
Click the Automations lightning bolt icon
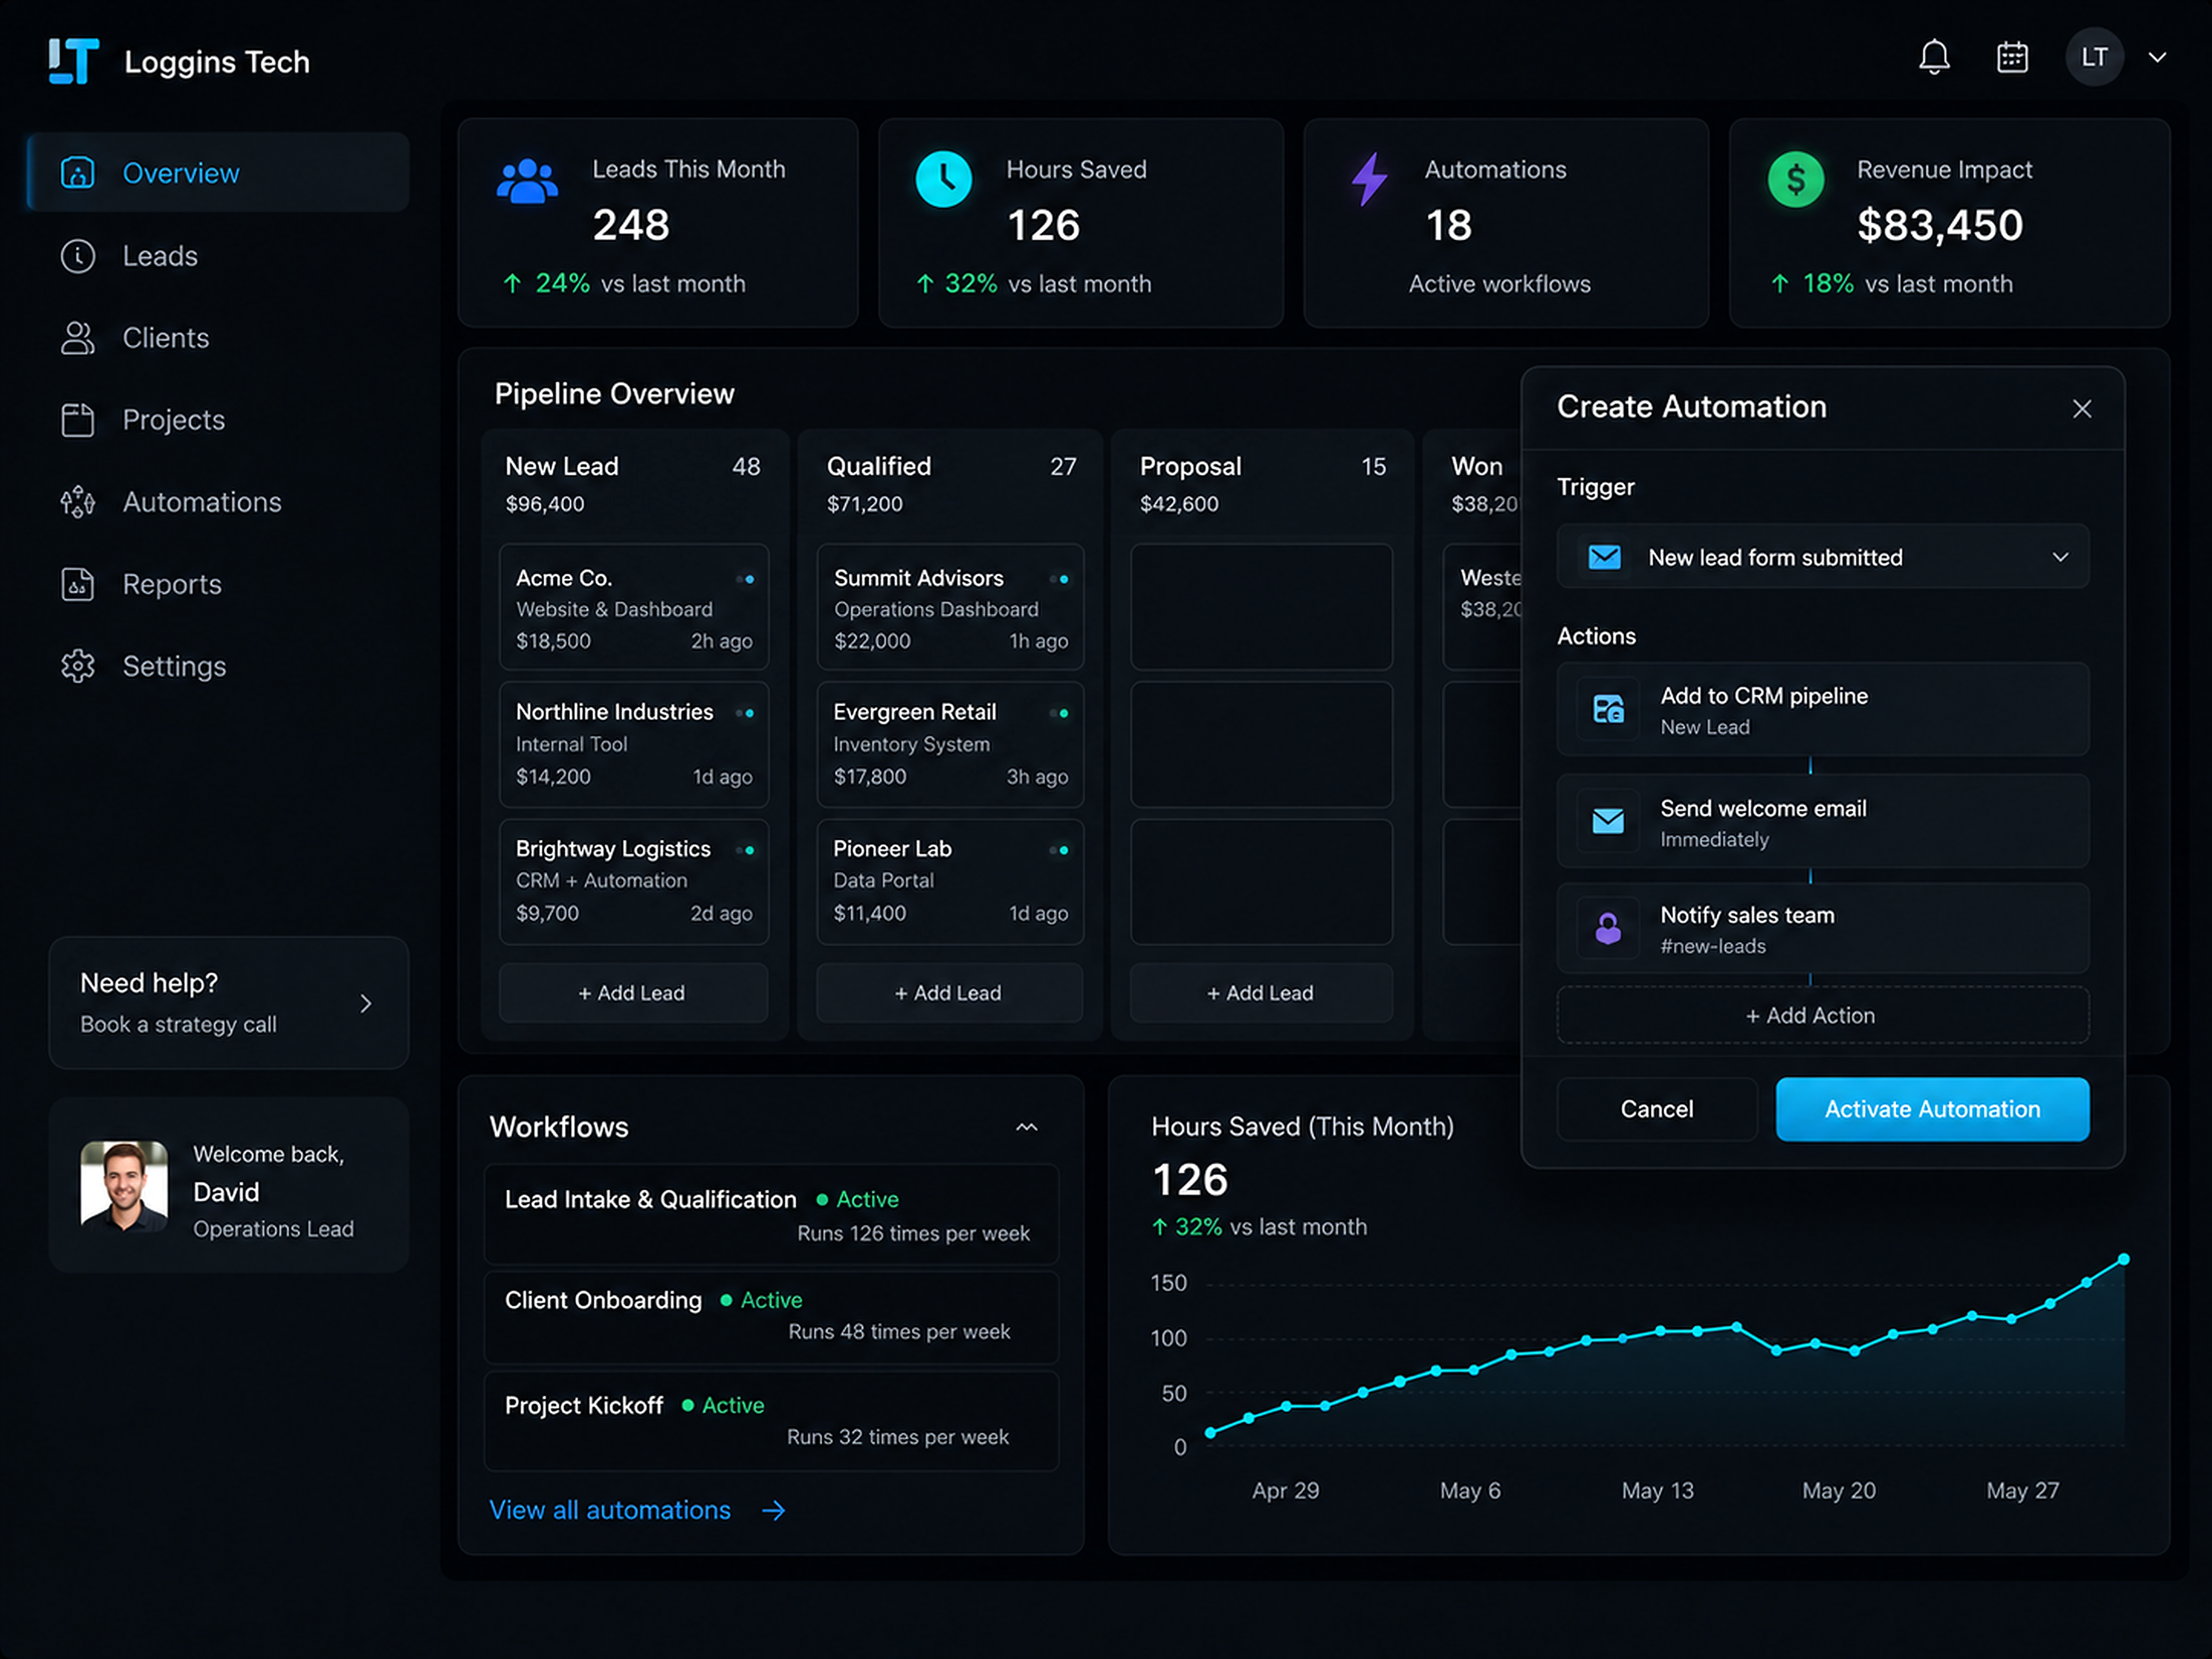pyautogui.click(x=1369, y=179)
